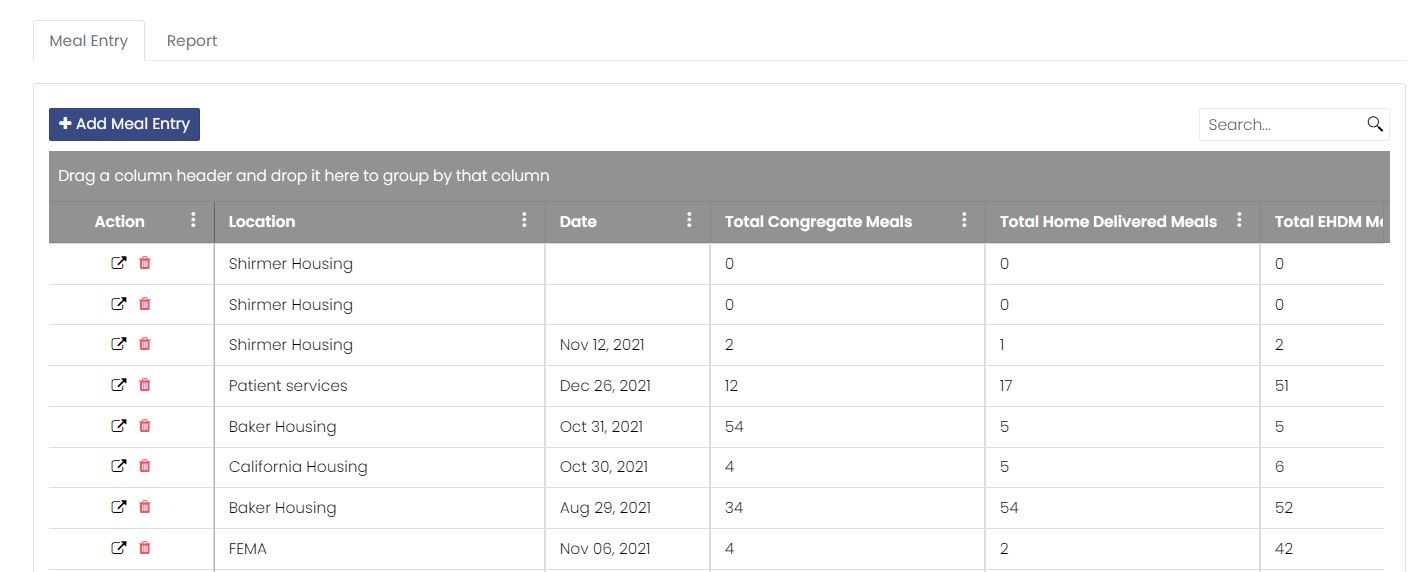Viewport: 1427px width, 572px height.
Task: Click the Add Meal Entry button
Action: [x=125, y=124]
